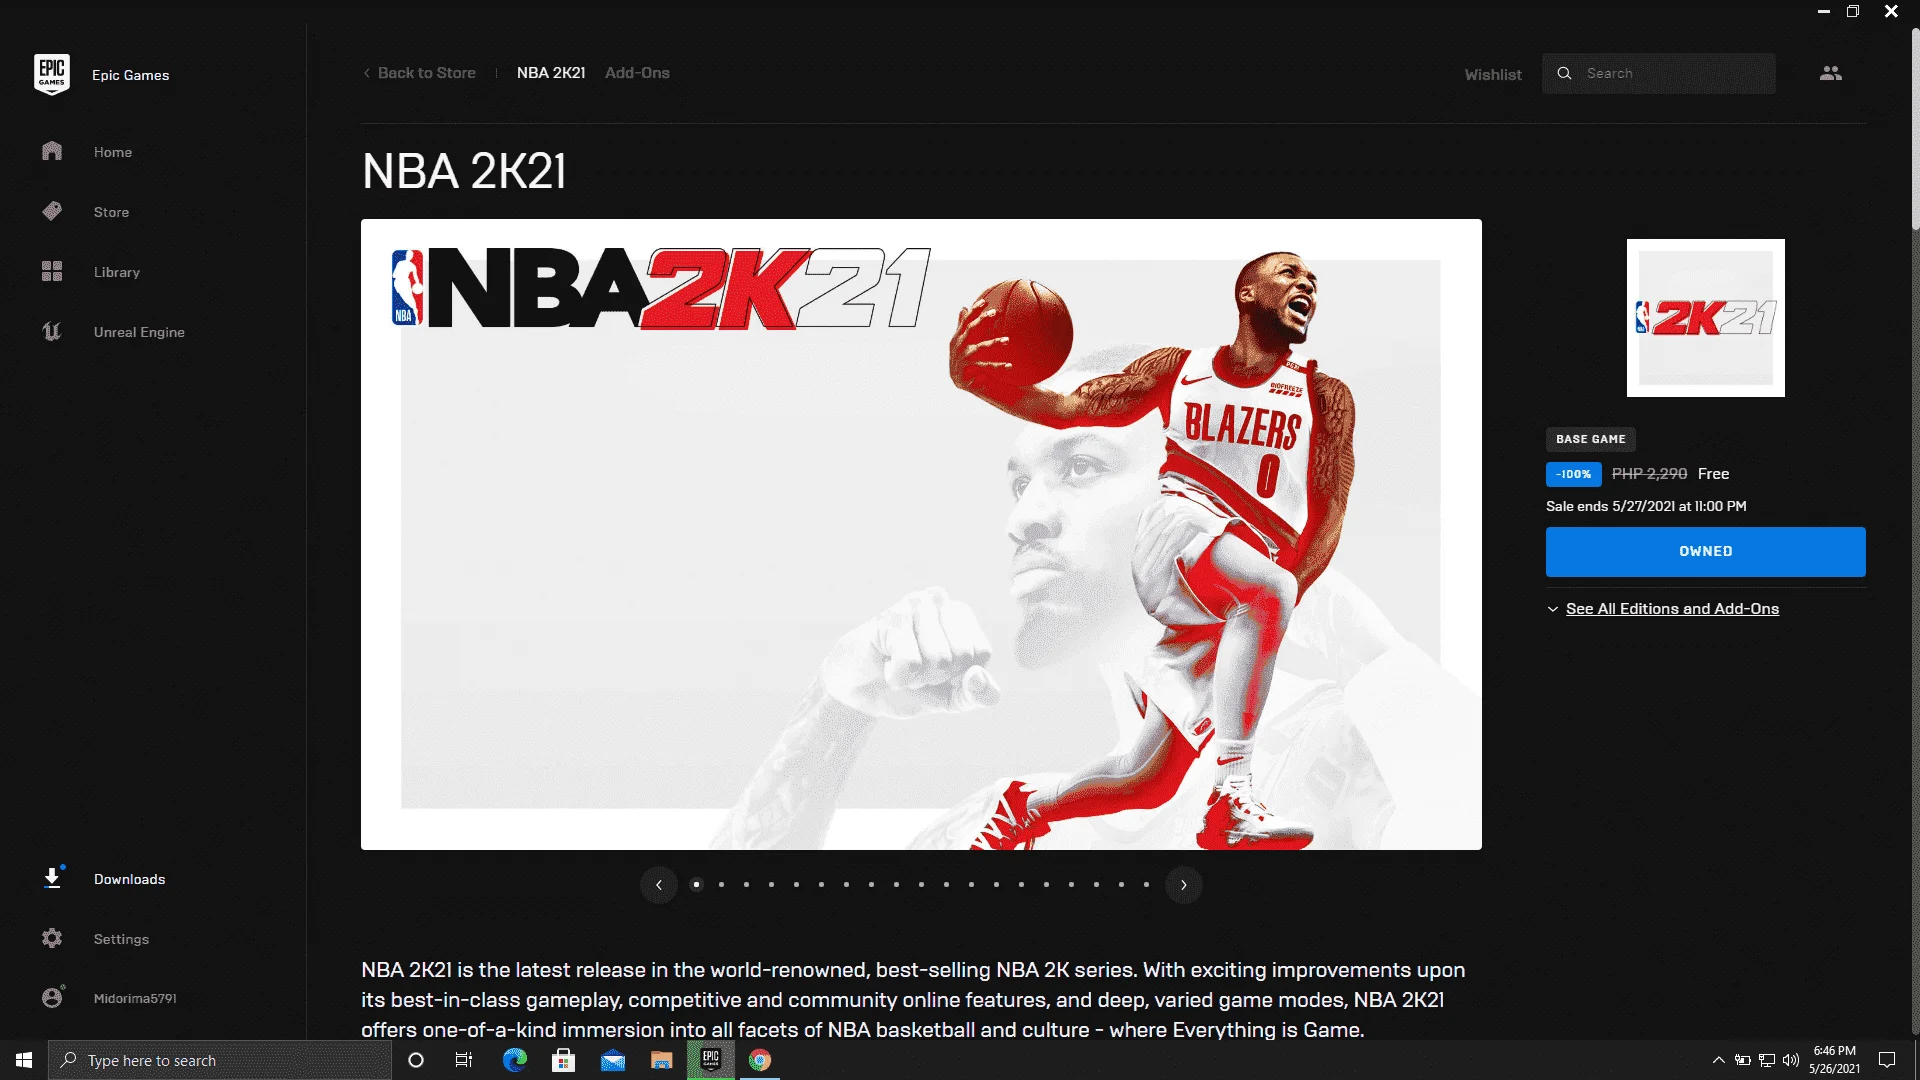Open the Downloads arrow icon
Image resolution: width=1920 pixels, height=1080 pixels.
[52, 878]
